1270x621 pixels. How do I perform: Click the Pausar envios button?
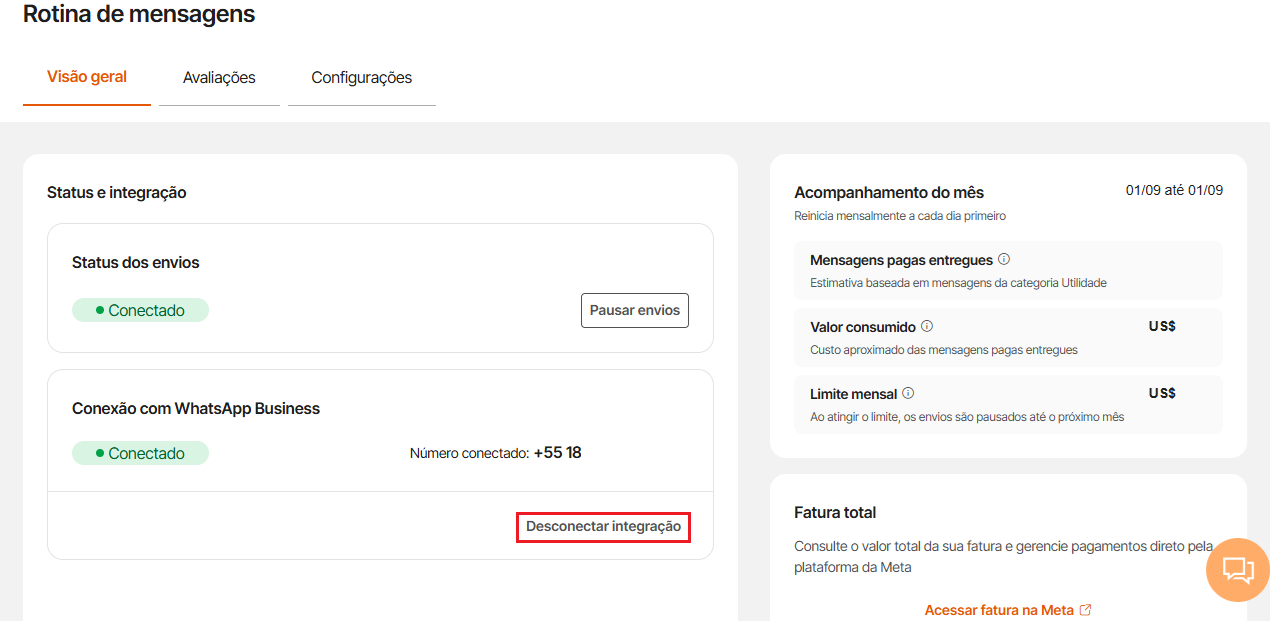click(635, 310)
